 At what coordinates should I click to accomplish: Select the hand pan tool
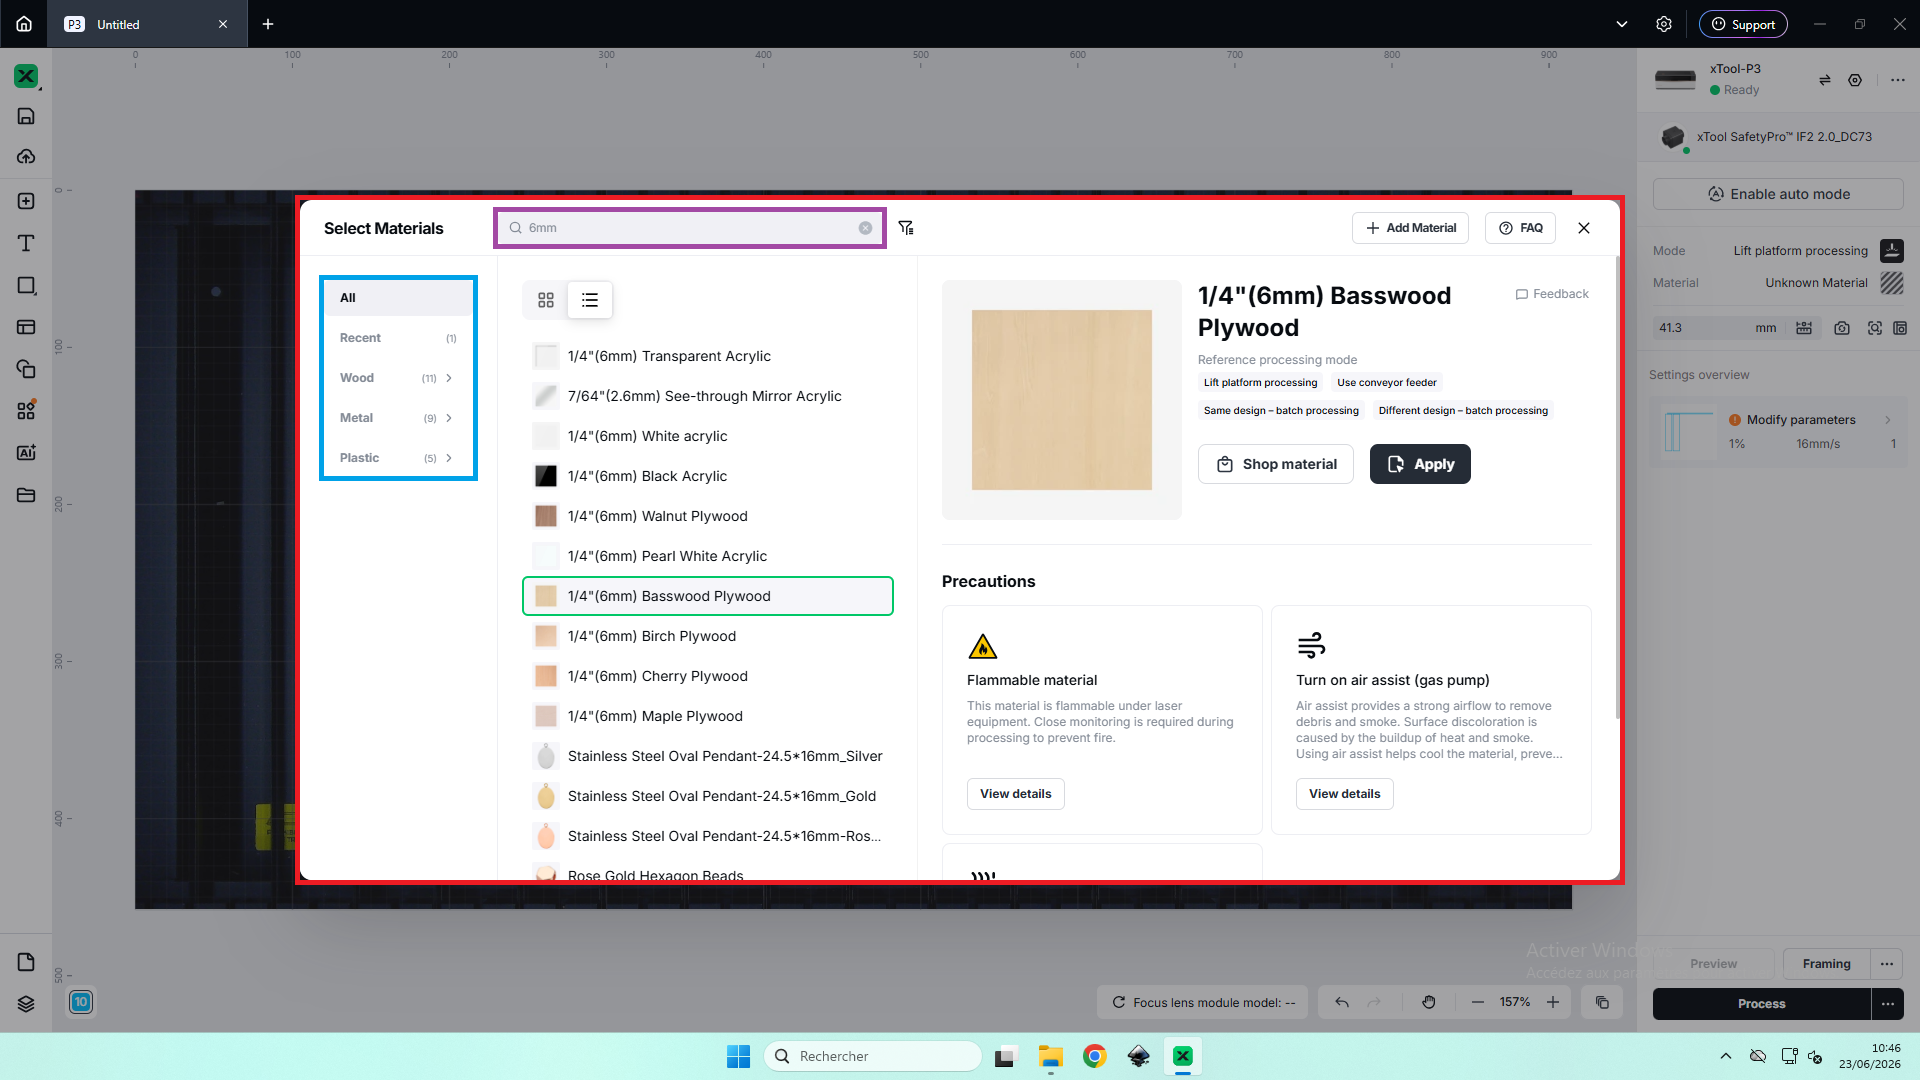(x=1429, y=1002)
